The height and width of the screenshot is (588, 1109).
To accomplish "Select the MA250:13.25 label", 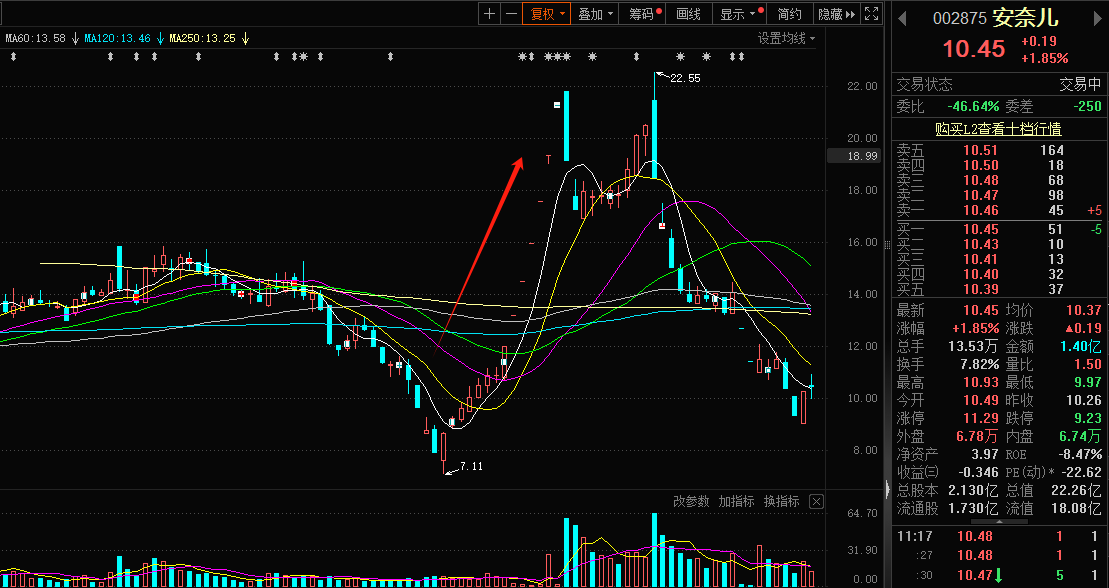I will click(x=202, y=38).
